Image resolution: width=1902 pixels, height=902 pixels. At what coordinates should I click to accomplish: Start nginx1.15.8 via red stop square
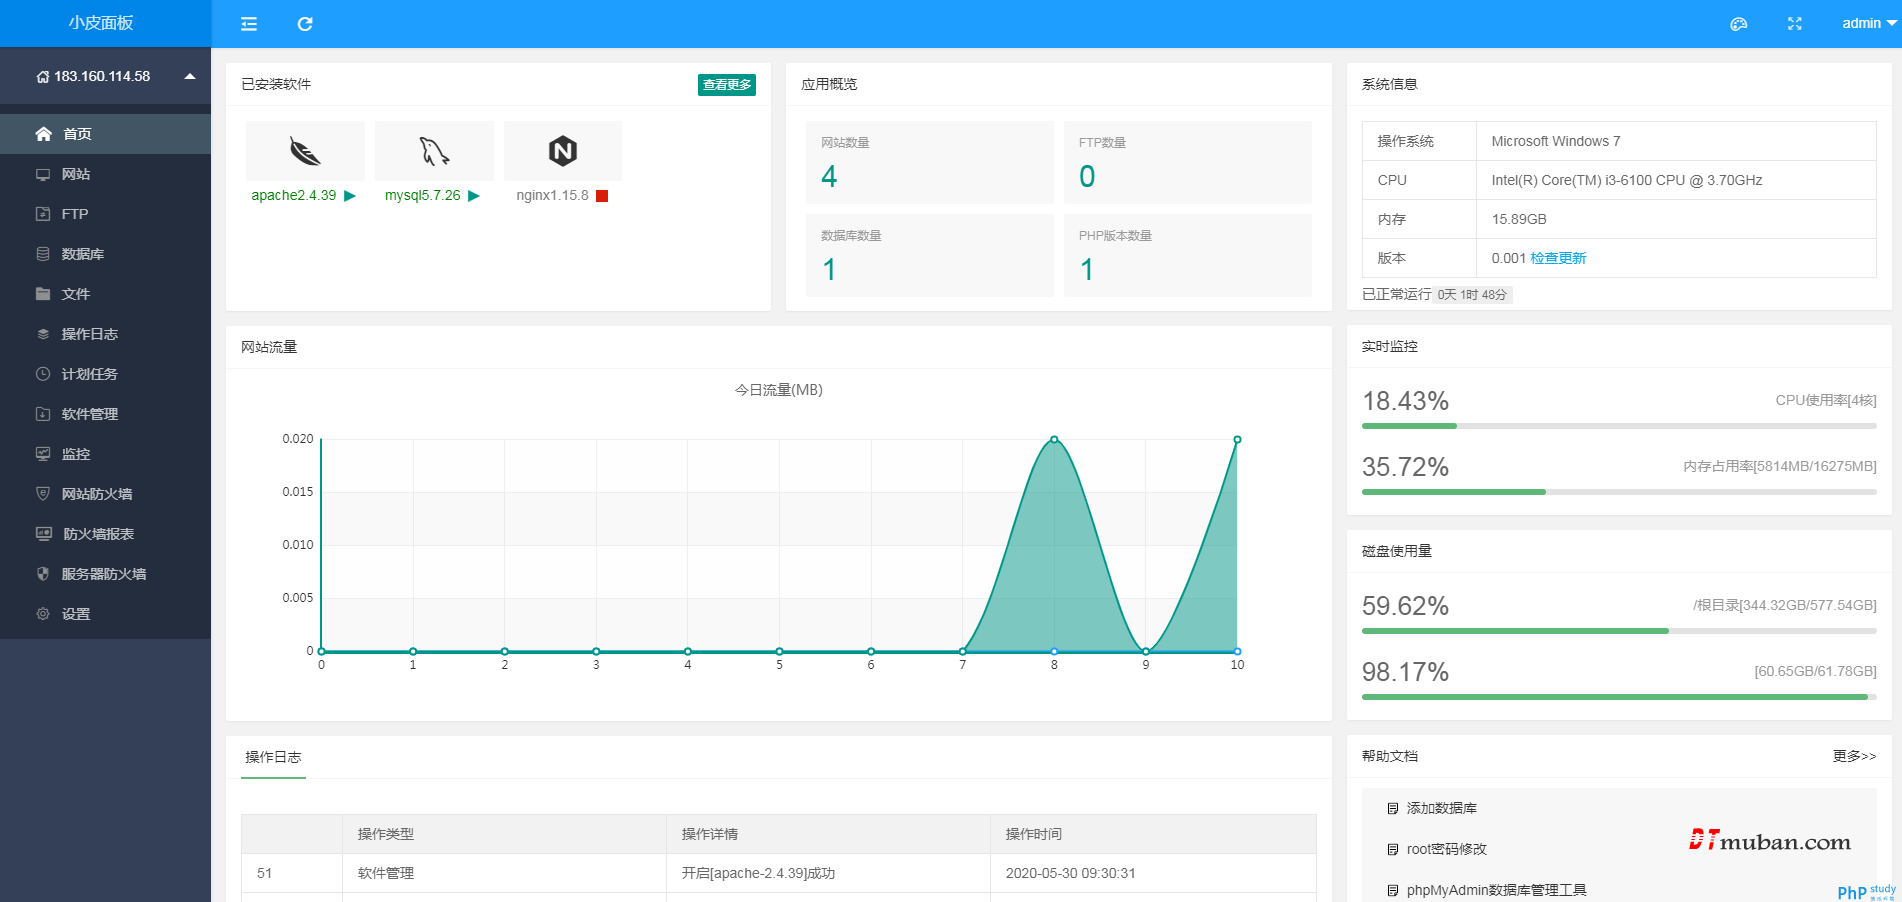602,196
